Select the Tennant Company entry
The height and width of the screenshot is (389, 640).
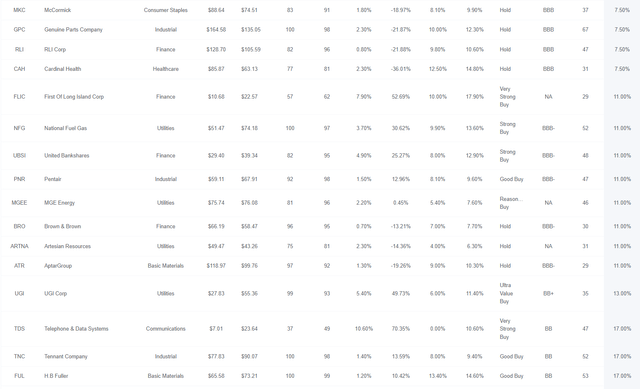[x=66, y=356]
